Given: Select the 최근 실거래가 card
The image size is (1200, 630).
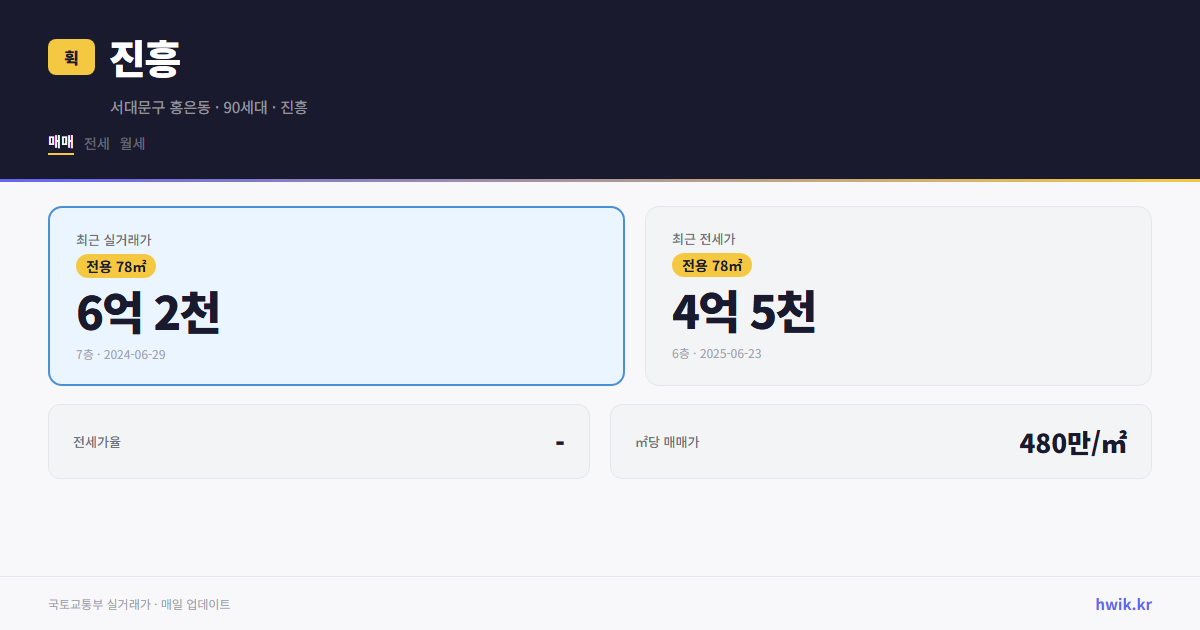Looking at the screenshot, I should (336, 294).
